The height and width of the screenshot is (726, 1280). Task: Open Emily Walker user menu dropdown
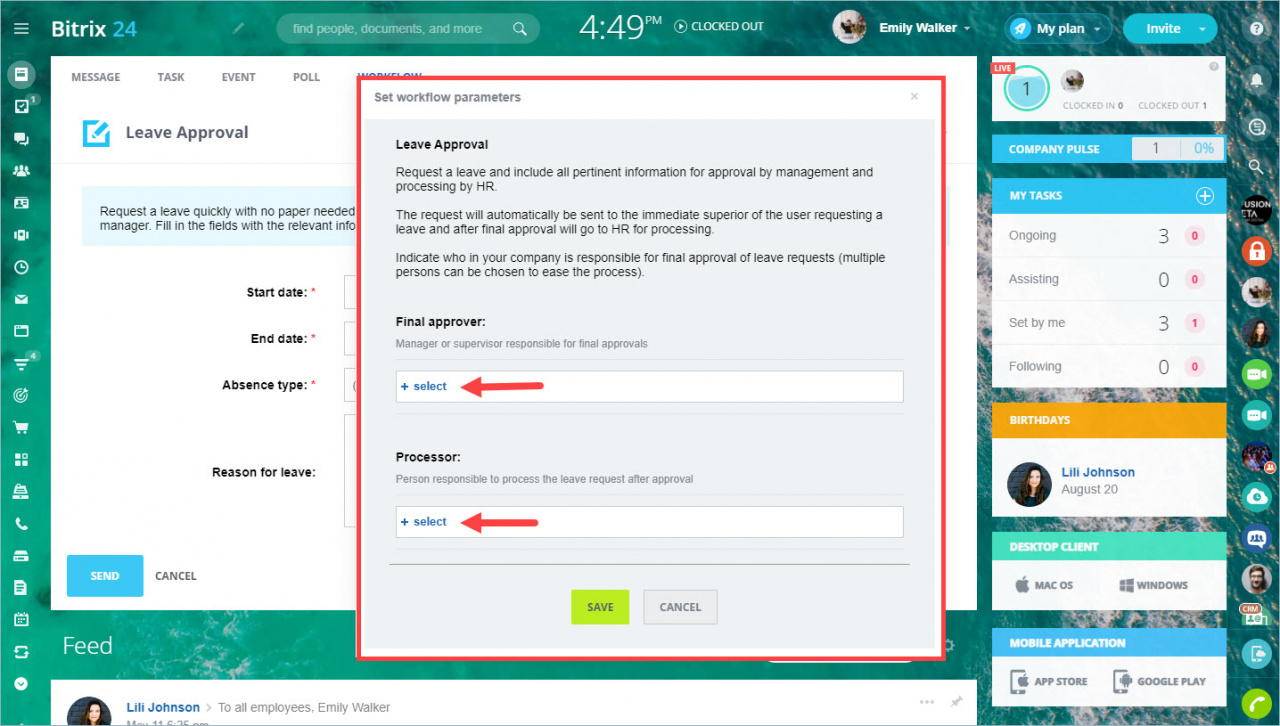[x=925, y=28]
